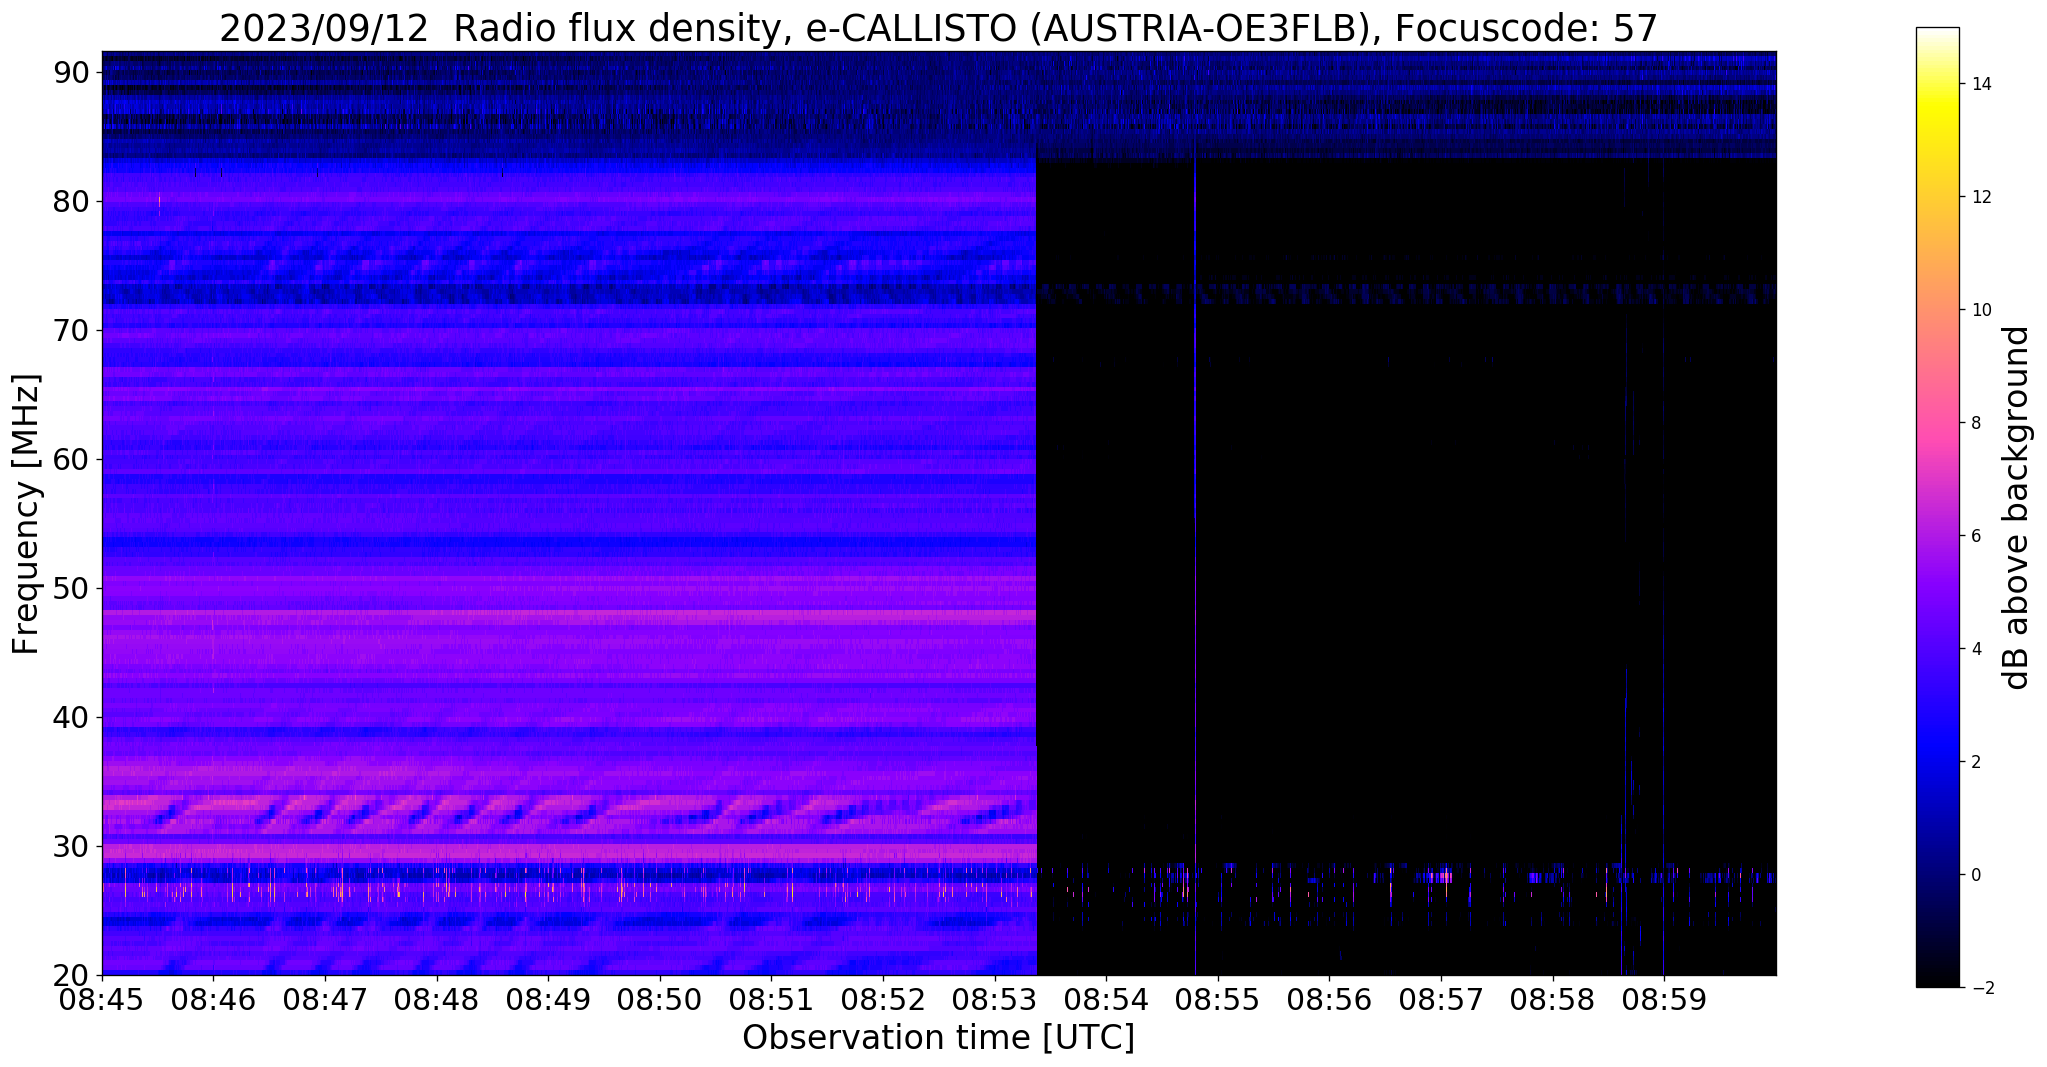Click the 08:53 time tick label

(x=994, y=1000)
